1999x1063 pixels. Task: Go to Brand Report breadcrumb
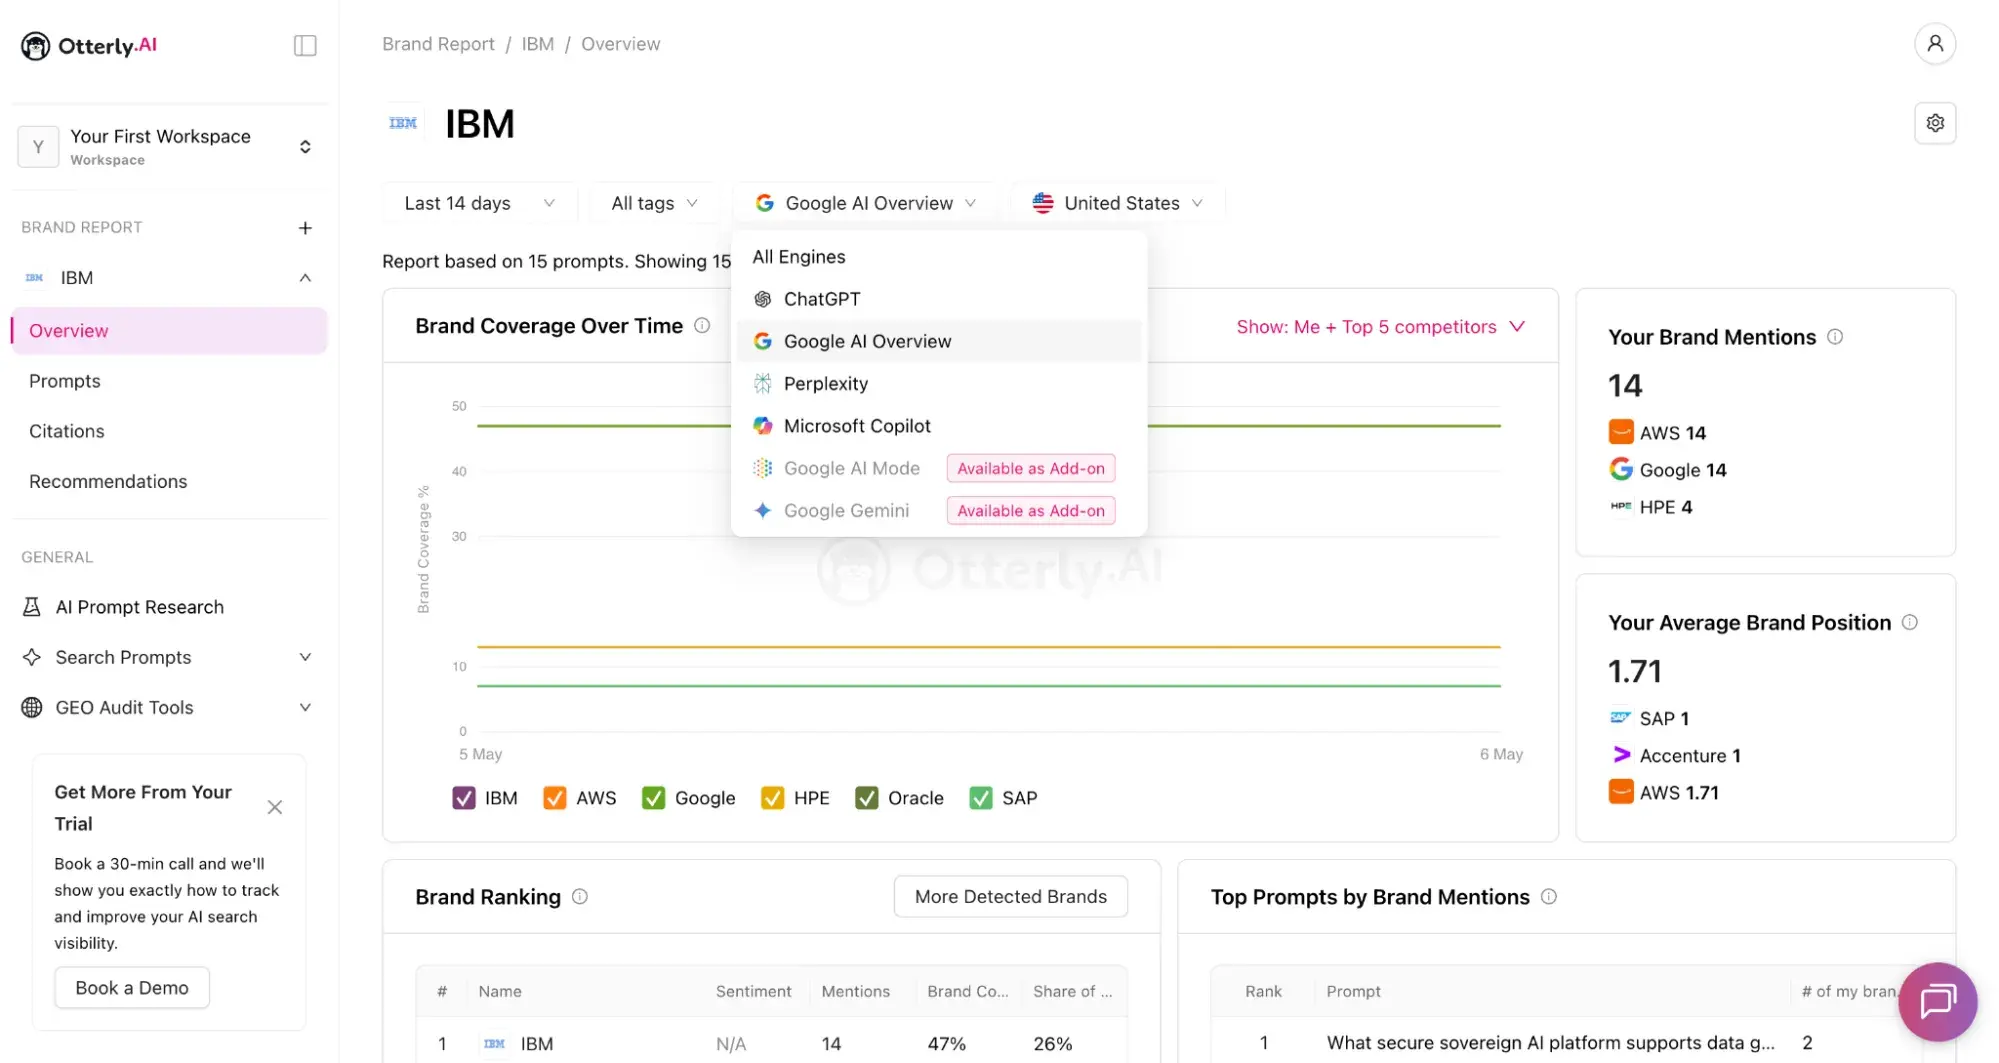[438, 44]
